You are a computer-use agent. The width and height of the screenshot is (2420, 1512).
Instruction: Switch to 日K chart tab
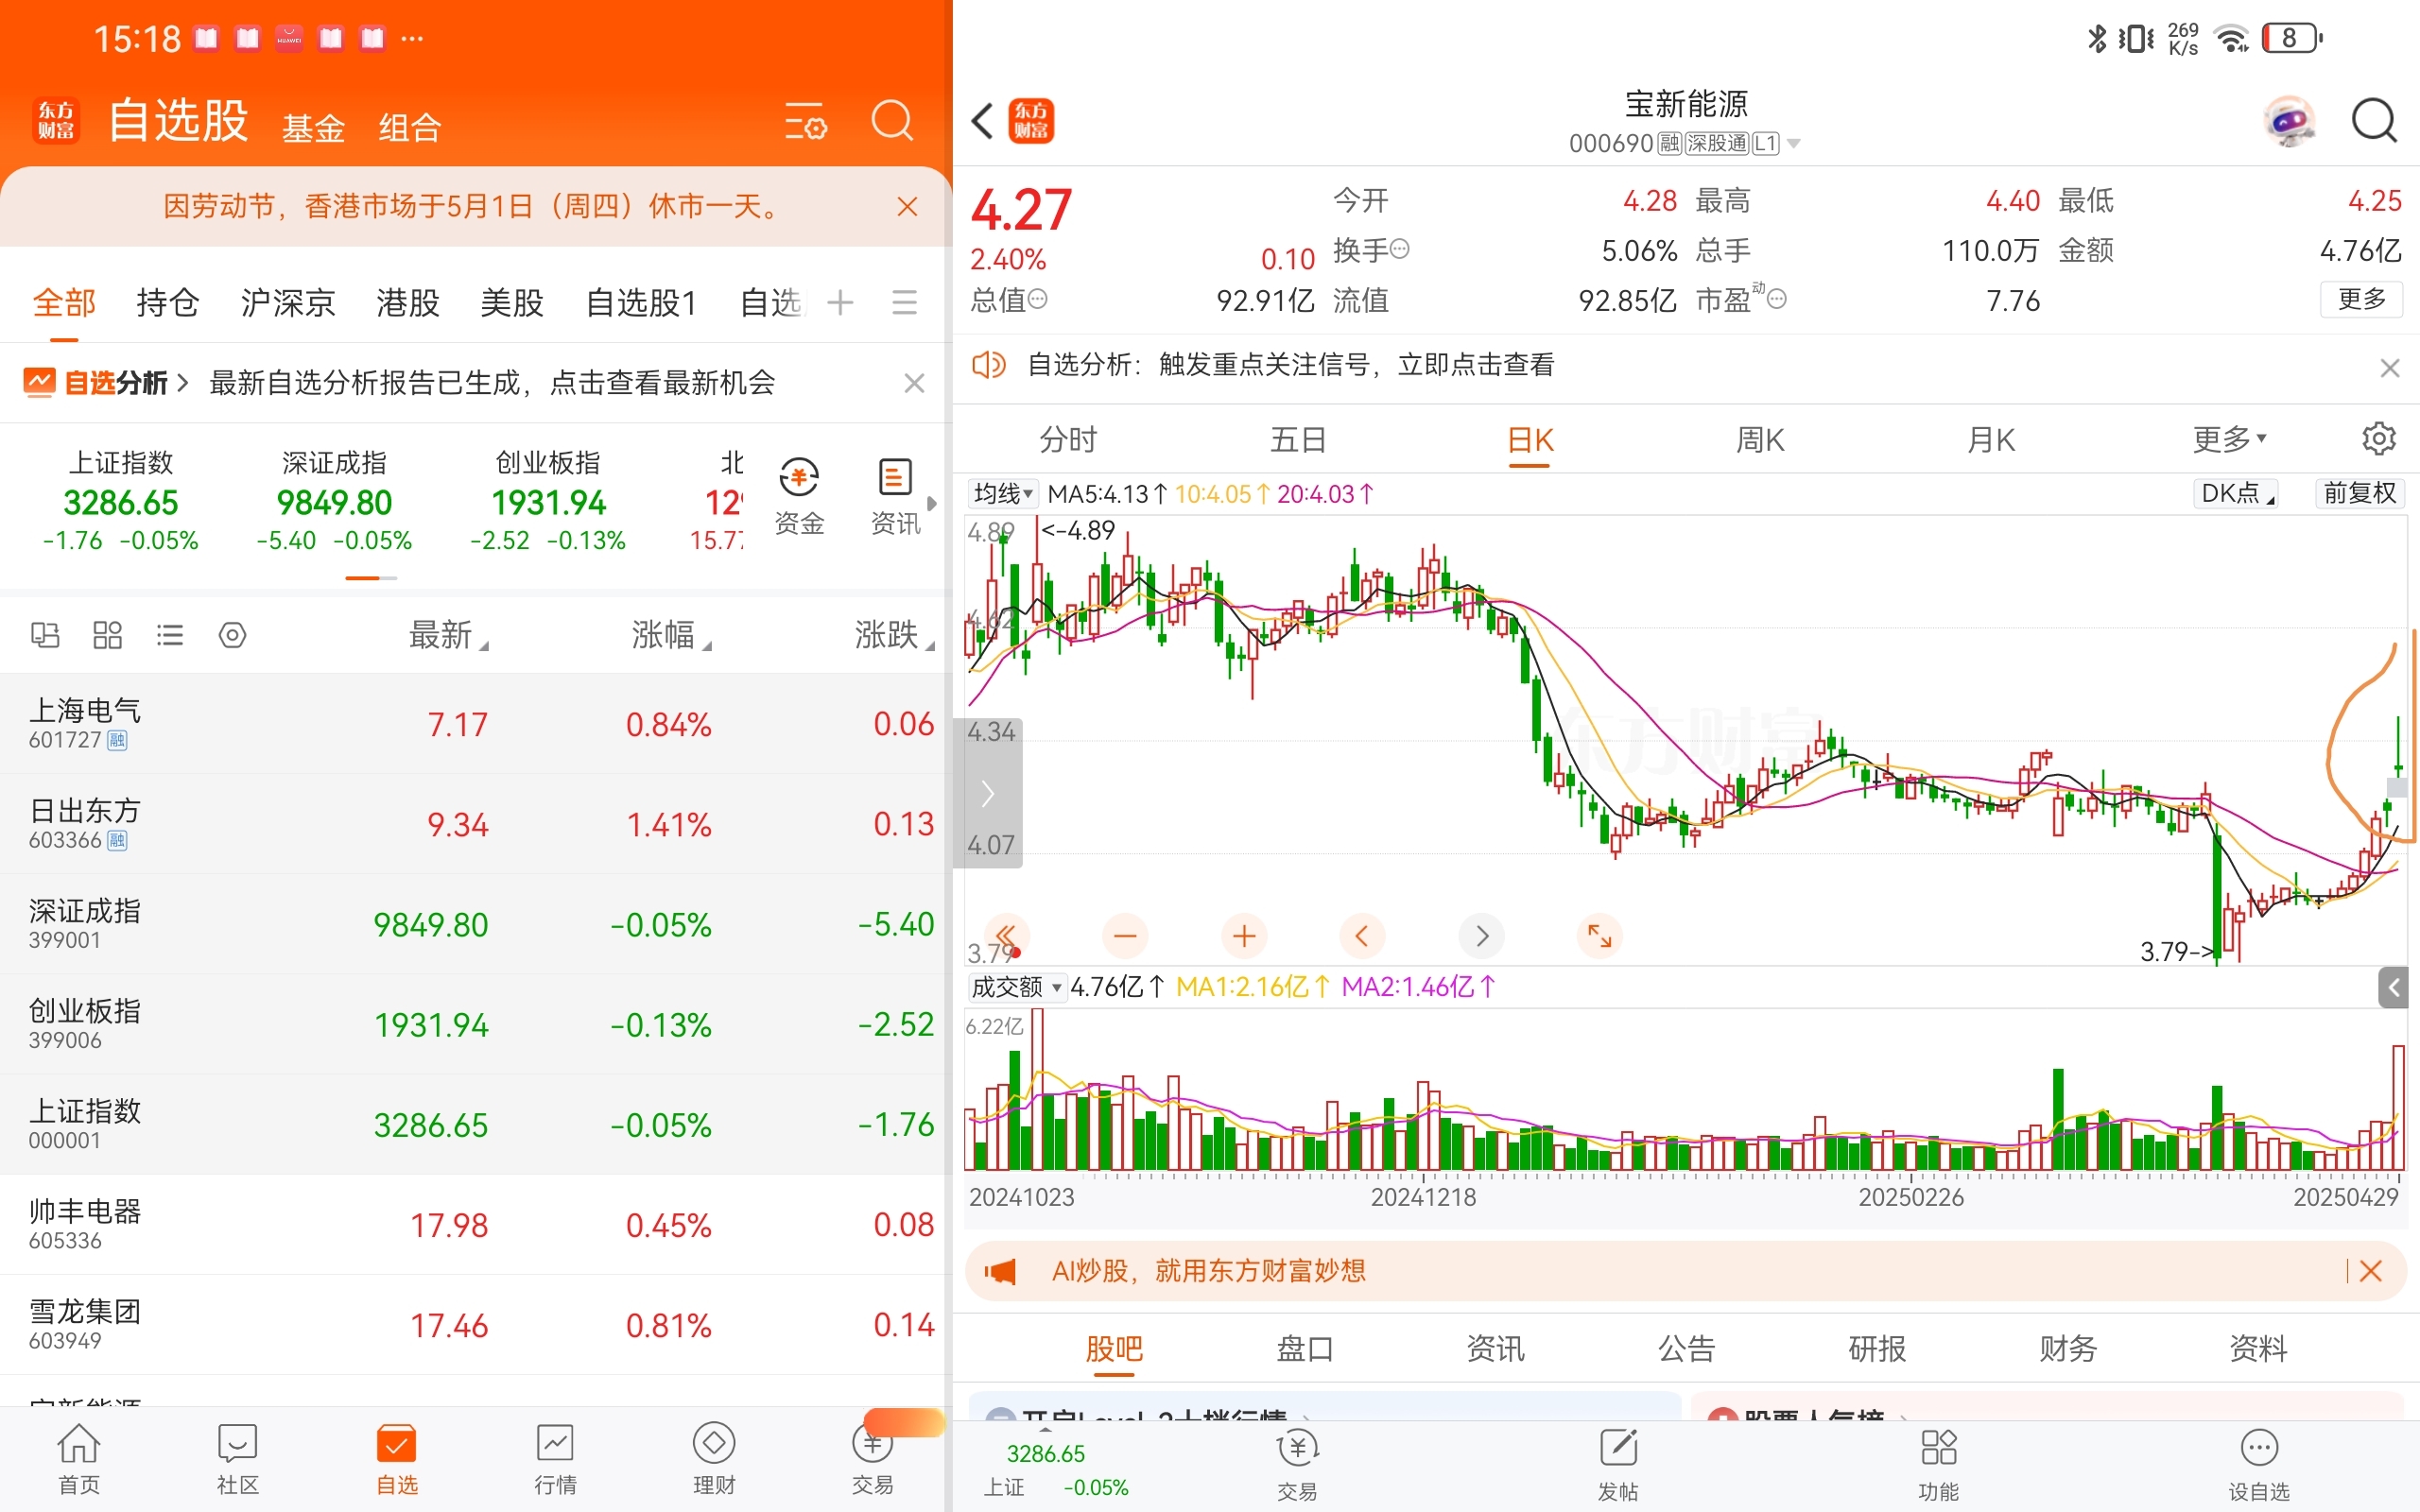pyautogui.click(x=1530, y=439)
